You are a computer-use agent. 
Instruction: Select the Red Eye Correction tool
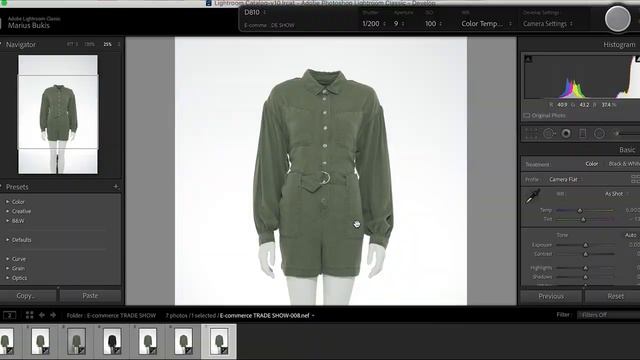click(566, 133)
